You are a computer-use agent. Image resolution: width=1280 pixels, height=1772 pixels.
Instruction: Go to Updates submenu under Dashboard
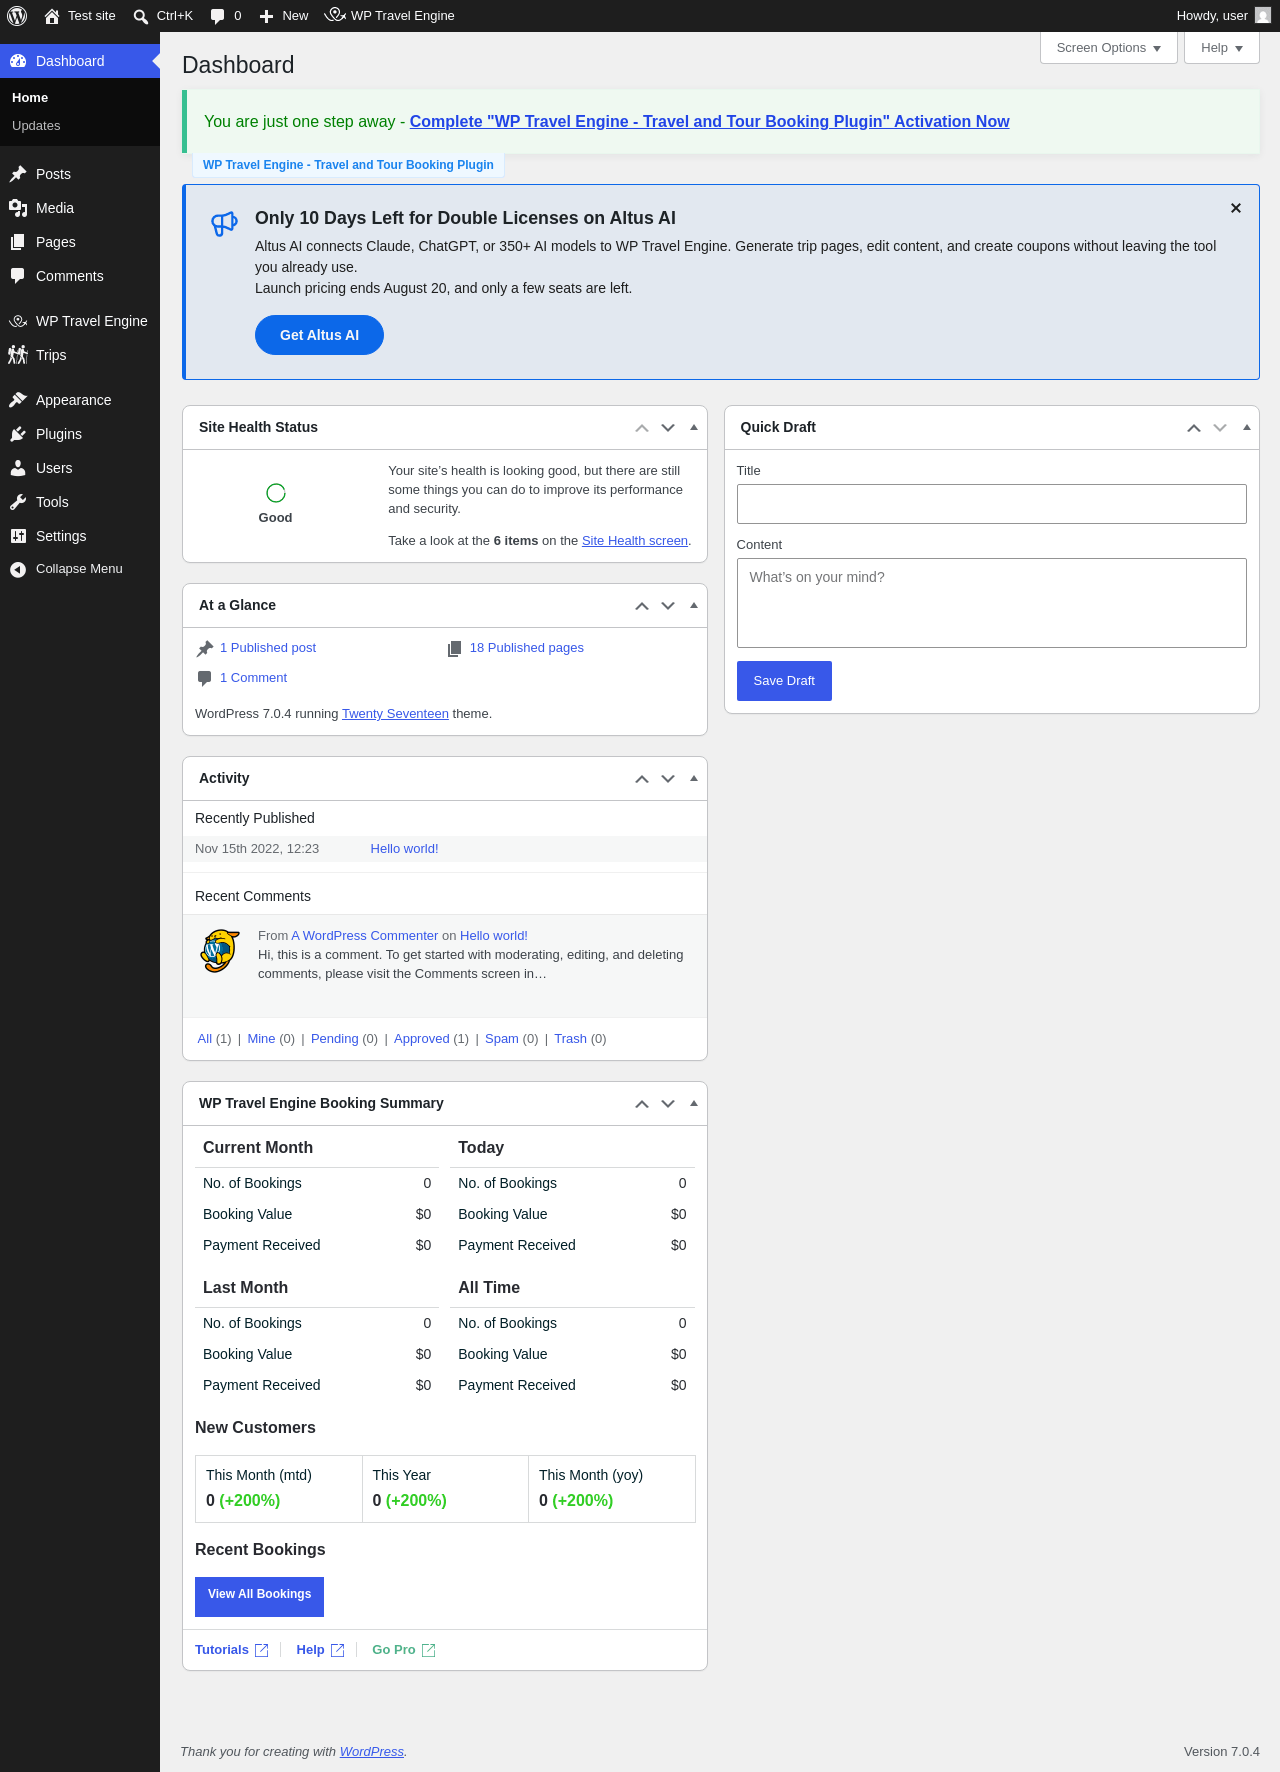(36, 126)
